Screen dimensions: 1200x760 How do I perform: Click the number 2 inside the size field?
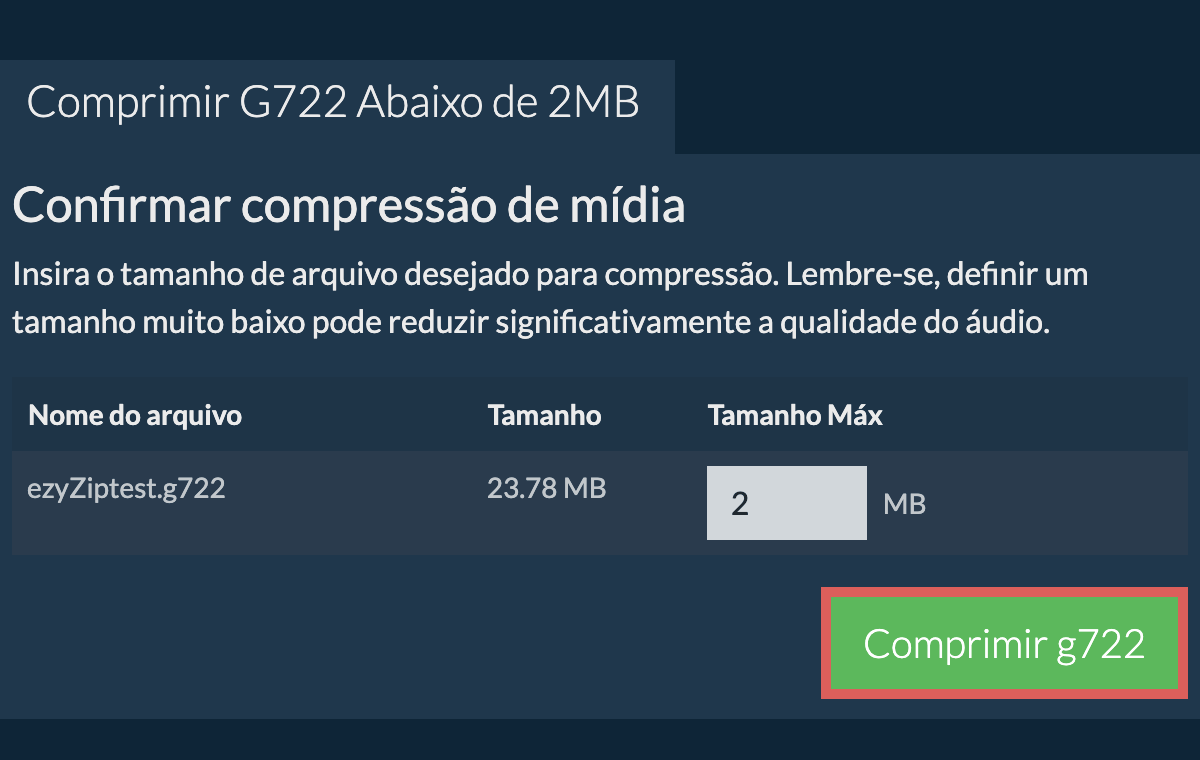pos(740,503)
